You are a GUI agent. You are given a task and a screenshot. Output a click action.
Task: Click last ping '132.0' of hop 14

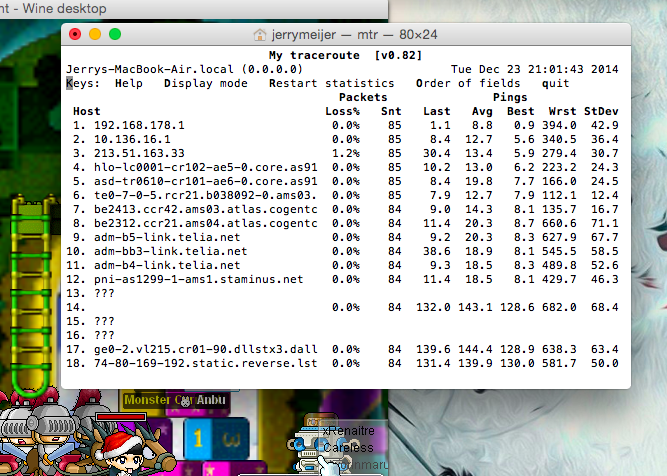(x=433, y=308)
